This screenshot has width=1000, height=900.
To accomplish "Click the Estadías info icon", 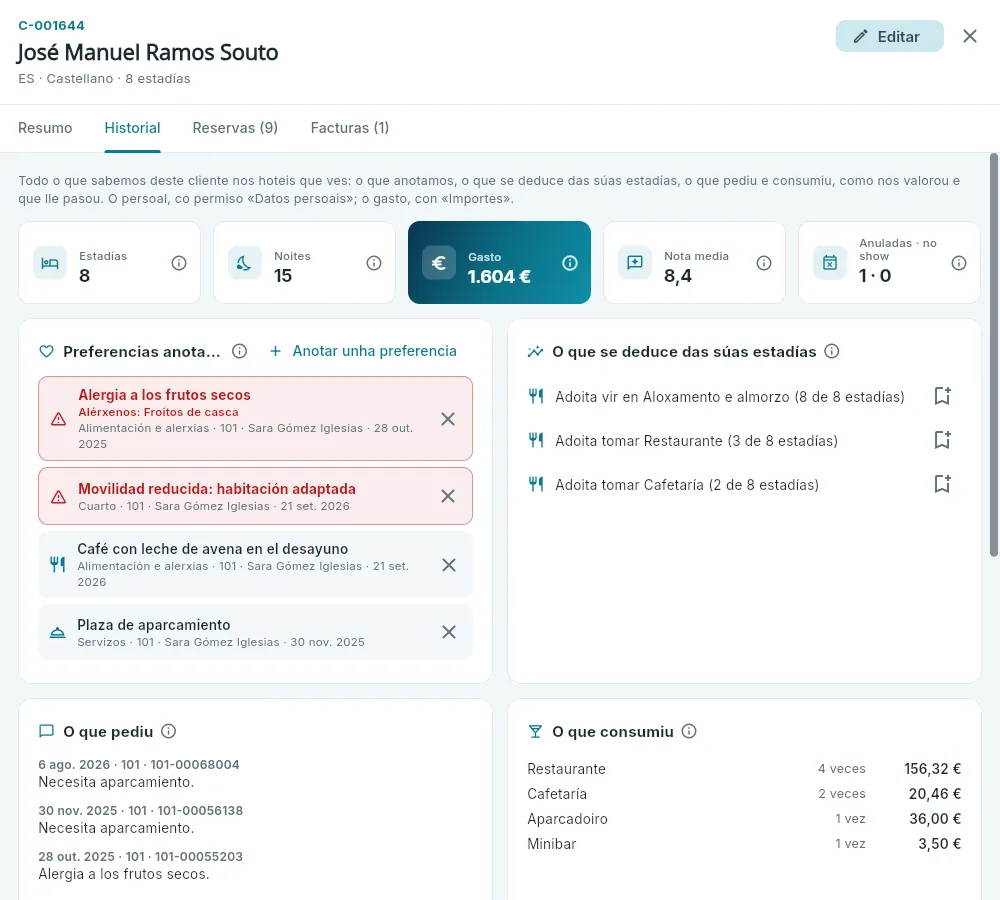I will [x=179, y=263].
